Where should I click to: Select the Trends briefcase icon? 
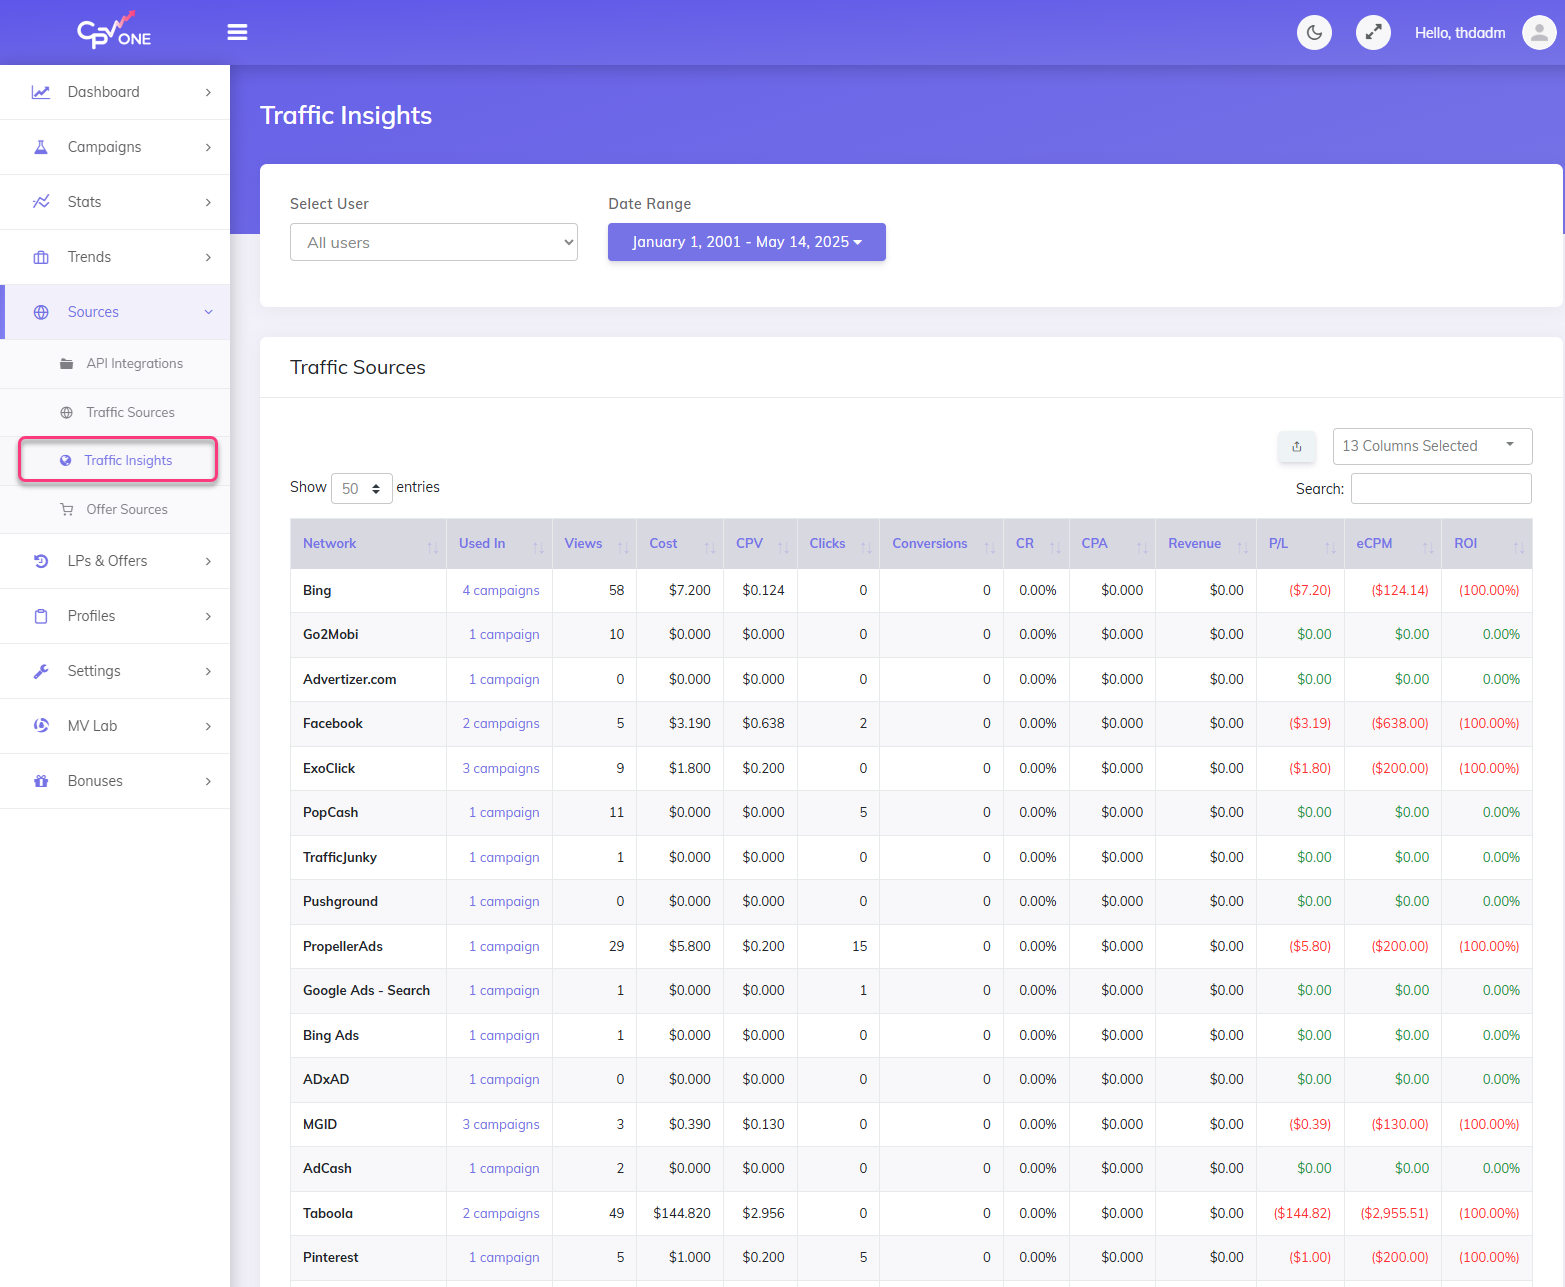tap(41, 256)
